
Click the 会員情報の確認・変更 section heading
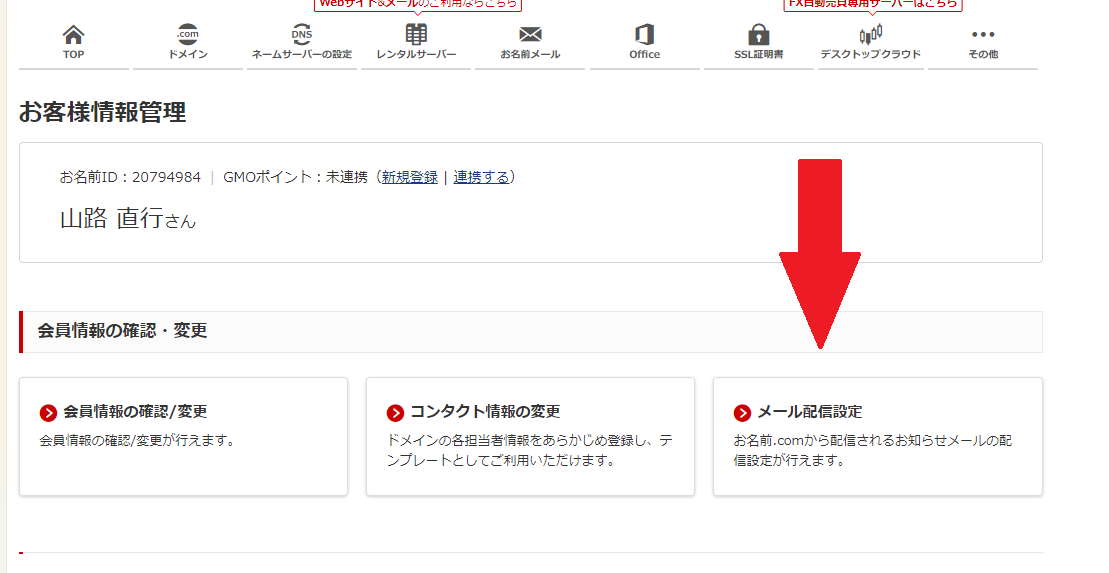coord(122,330)
